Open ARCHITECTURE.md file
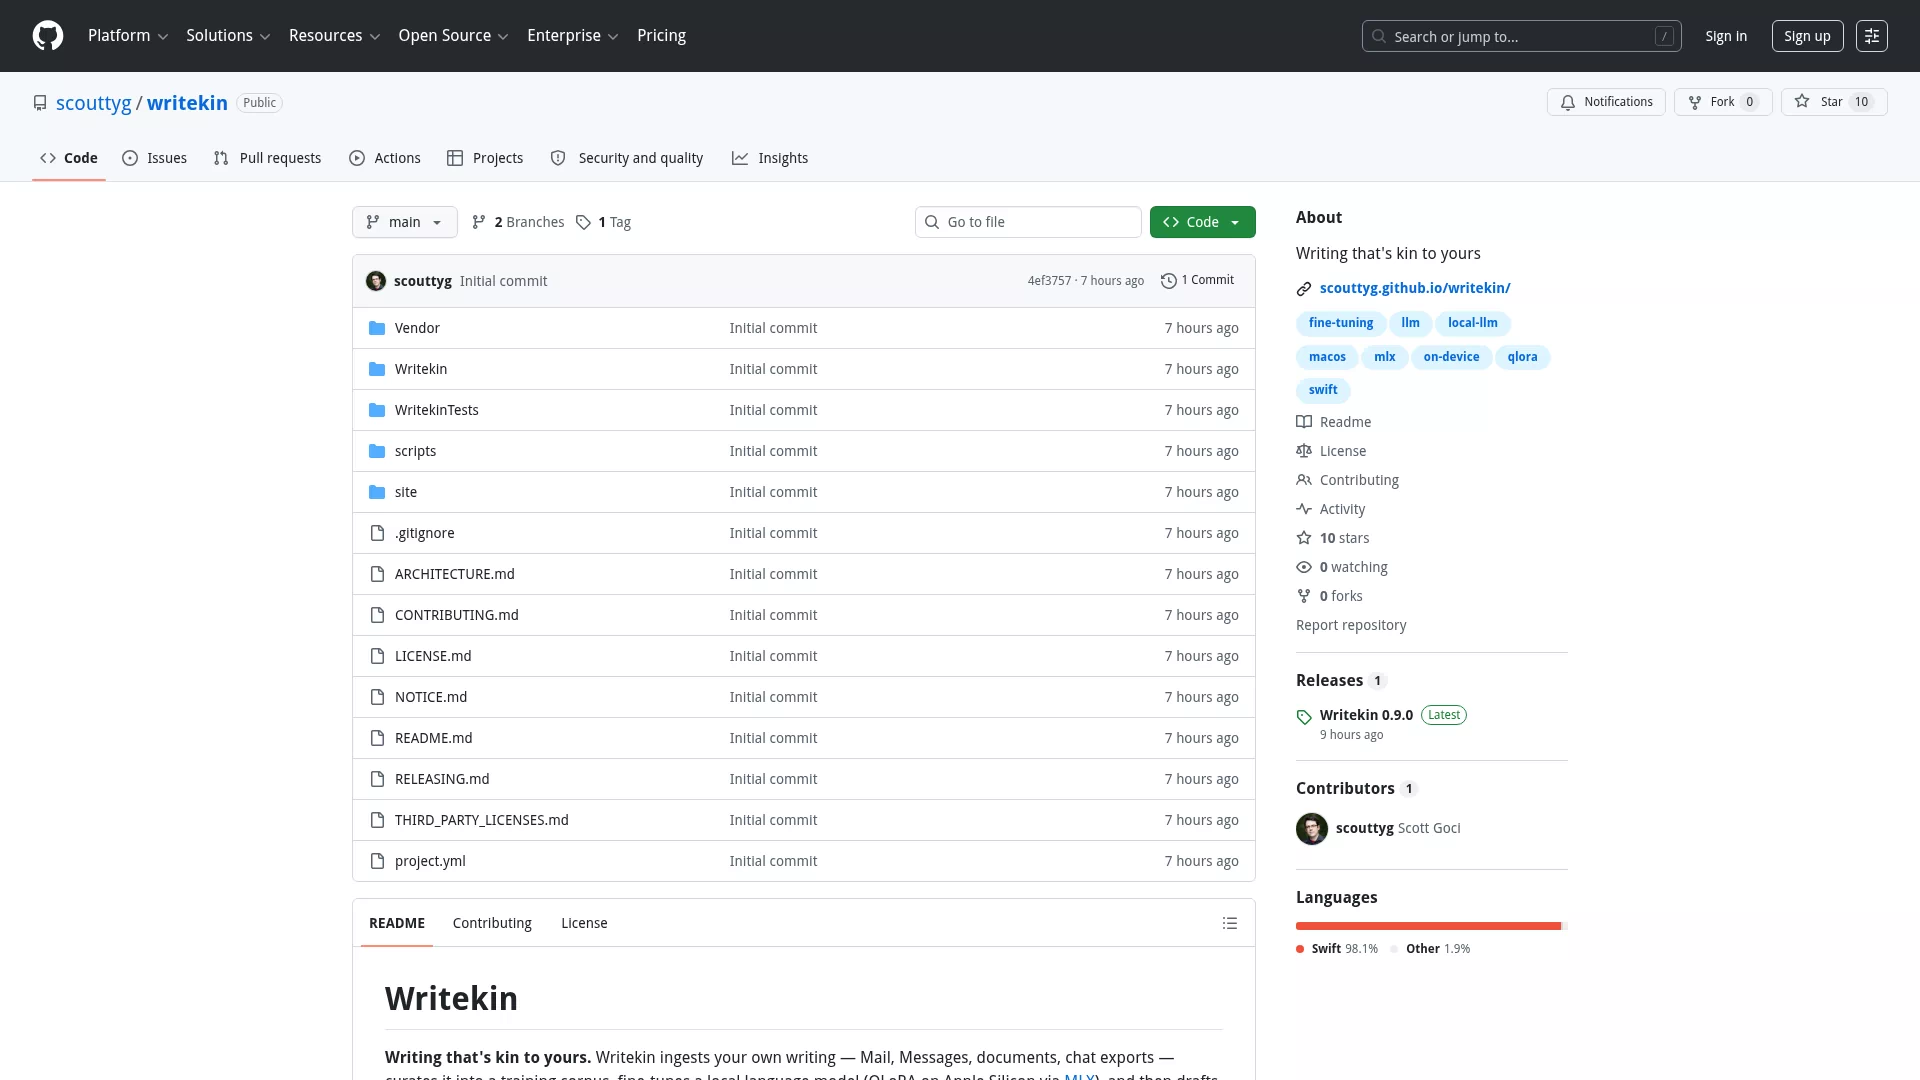 click(455, 574)
